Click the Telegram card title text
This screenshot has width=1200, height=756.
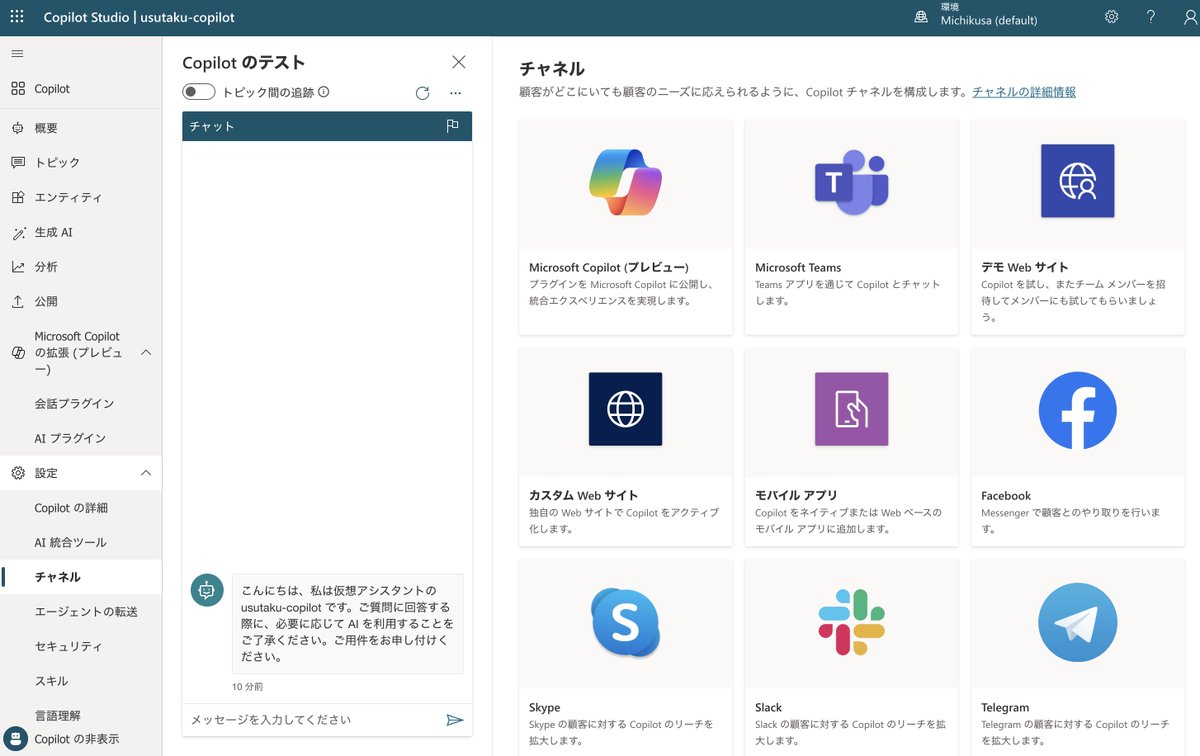[1005, 707]
